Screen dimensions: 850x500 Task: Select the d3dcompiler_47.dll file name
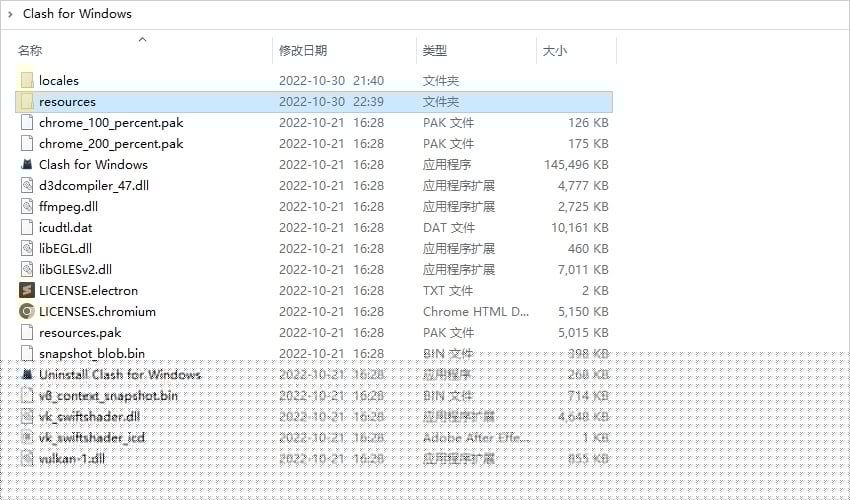(x=94, y=185)
